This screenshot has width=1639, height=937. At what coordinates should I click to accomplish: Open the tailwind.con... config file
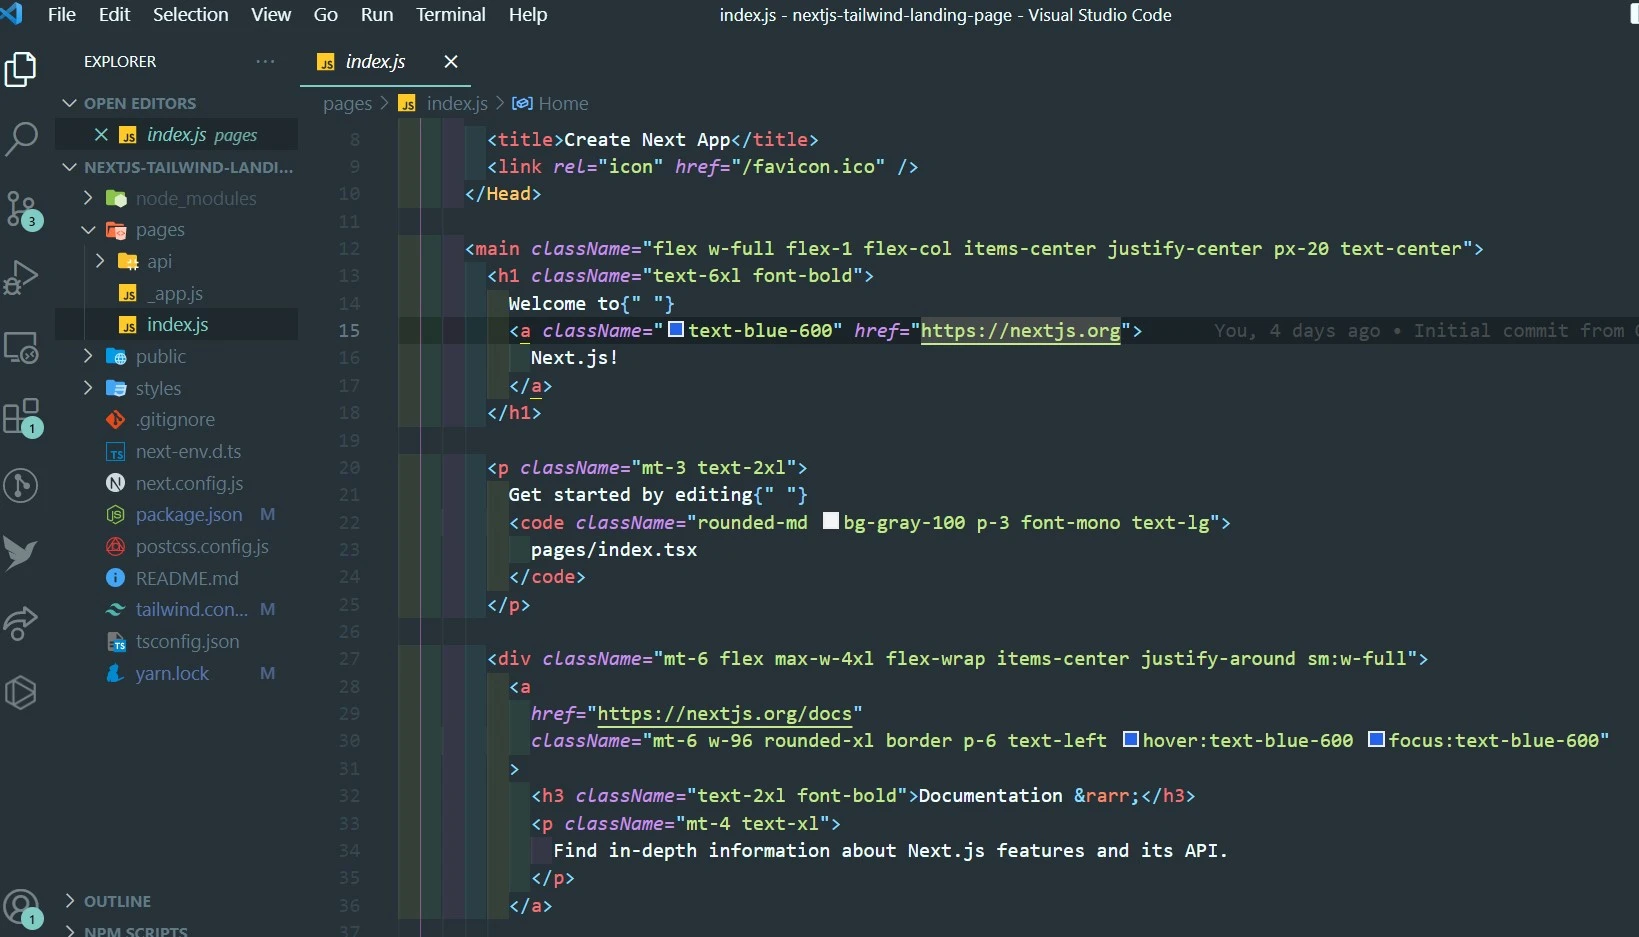(x=176, y=610)
